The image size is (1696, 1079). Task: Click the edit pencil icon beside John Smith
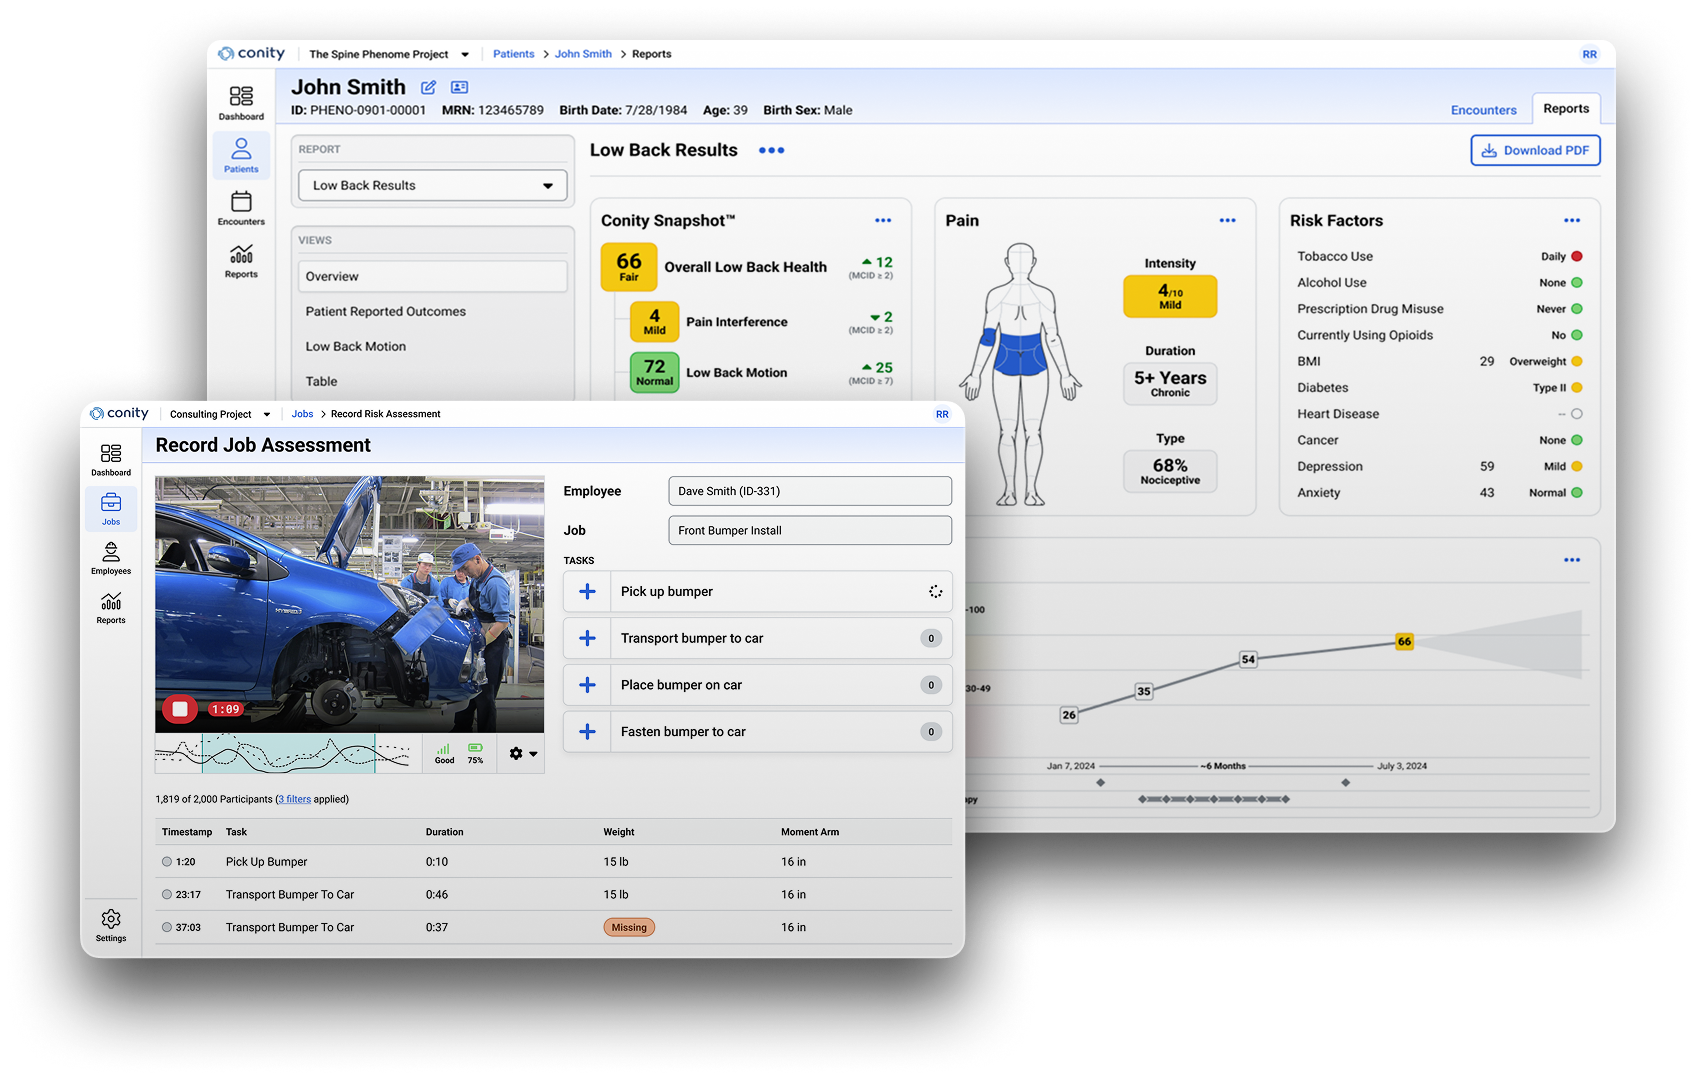point(428,88)
